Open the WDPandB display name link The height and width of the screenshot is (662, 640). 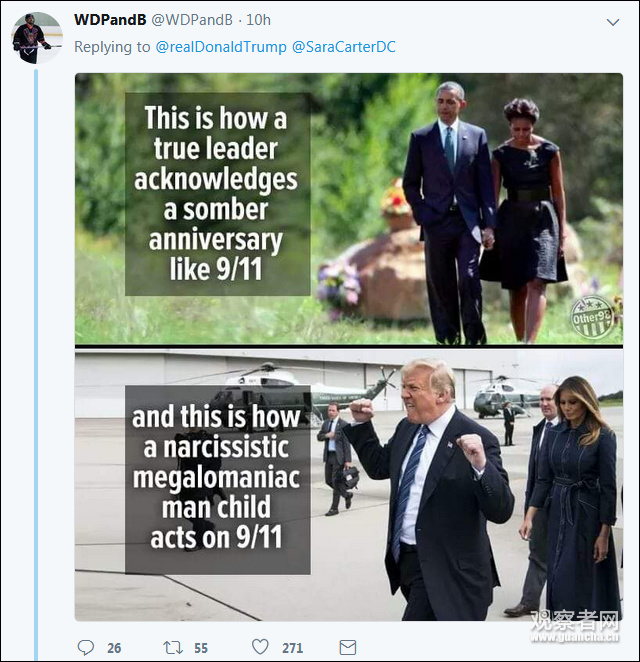[x=110, y=20]
